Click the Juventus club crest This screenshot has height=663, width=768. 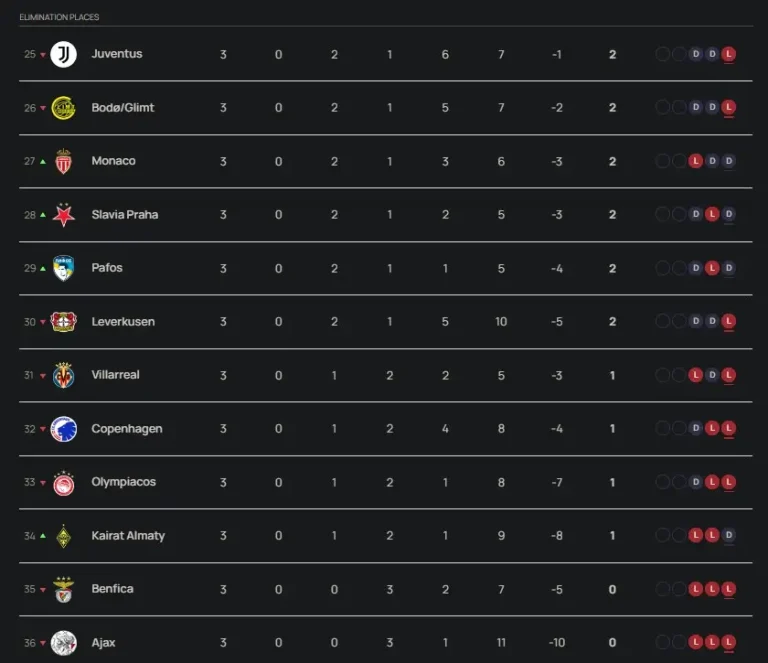(64, 54)
